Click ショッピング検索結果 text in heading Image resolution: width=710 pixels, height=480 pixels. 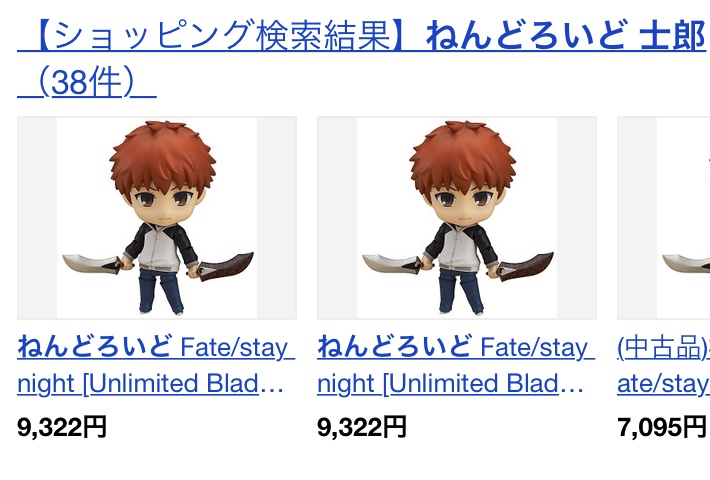[223, 35]
